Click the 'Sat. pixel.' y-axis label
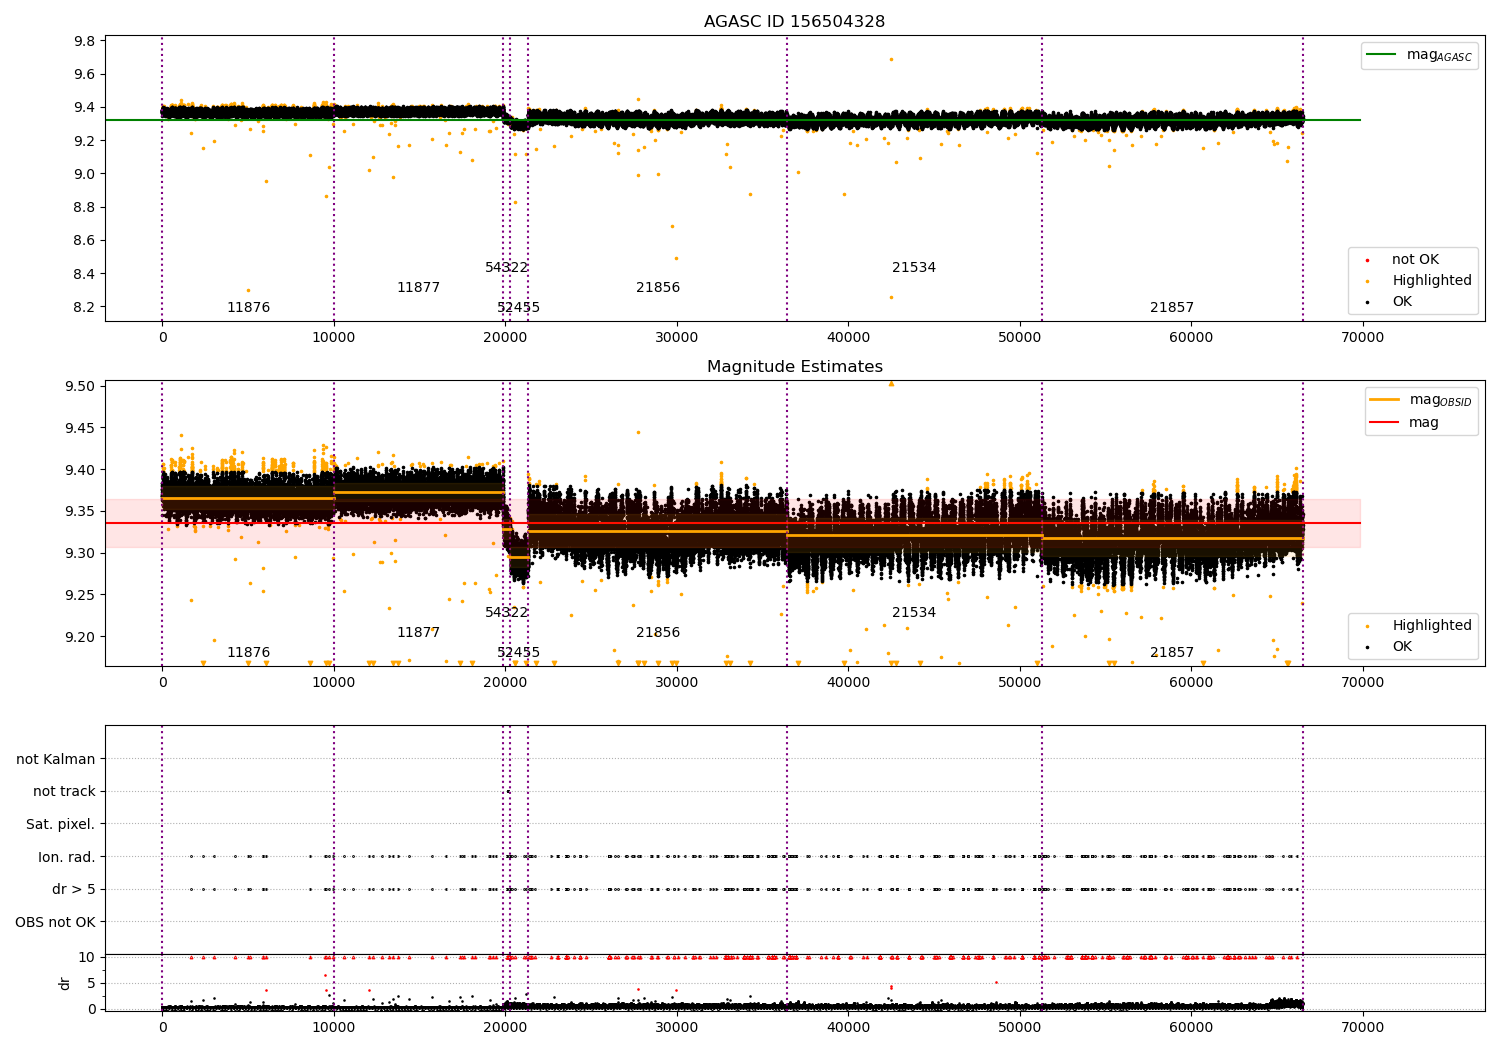The width and height of the screenshot is (1500, 1050). 60,824
